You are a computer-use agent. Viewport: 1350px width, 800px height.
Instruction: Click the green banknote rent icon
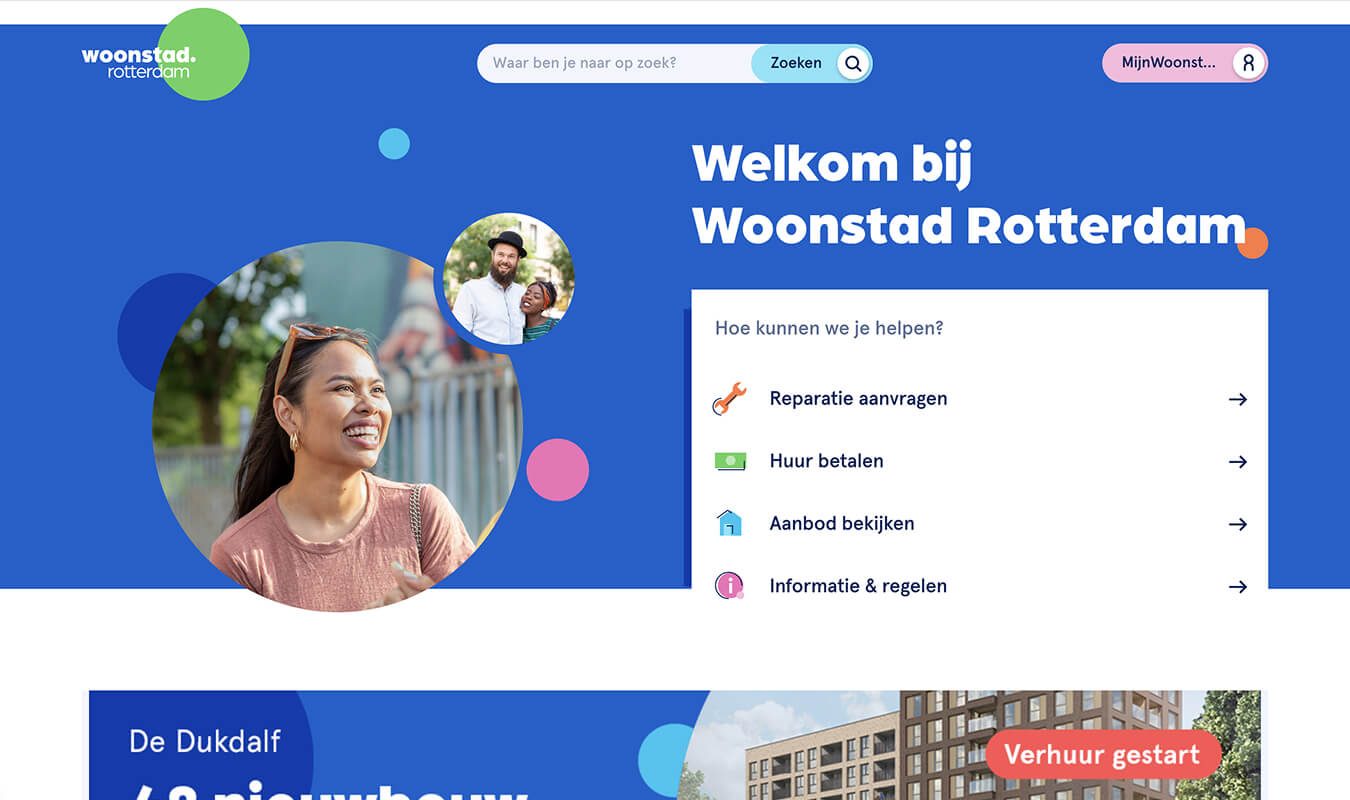point(730,461)
